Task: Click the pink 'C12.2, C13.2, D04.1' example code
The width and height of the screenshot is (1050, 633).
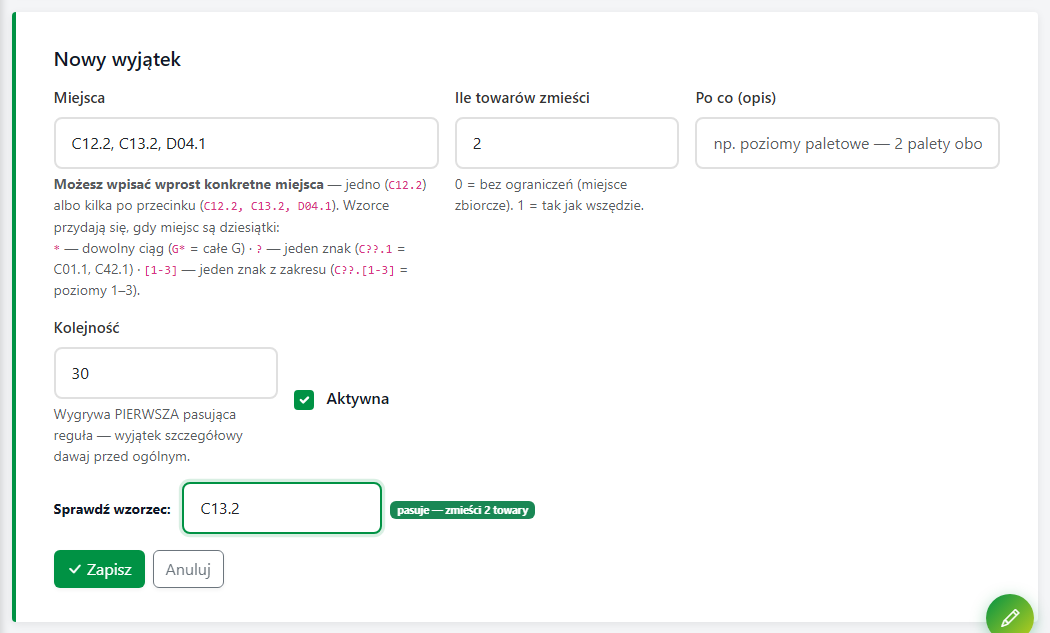Action: point(268,207)
